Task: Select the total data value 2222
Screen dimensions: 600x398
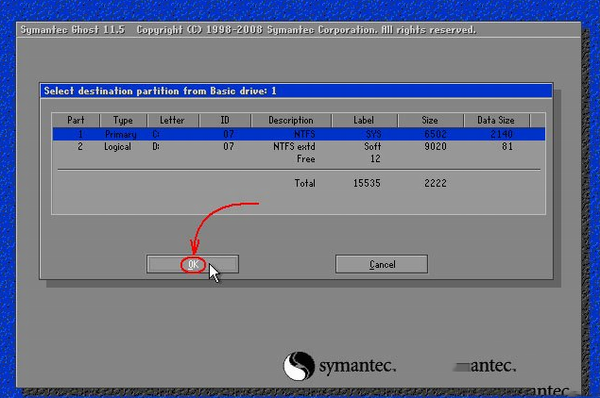Action: [x=435, y=183]
